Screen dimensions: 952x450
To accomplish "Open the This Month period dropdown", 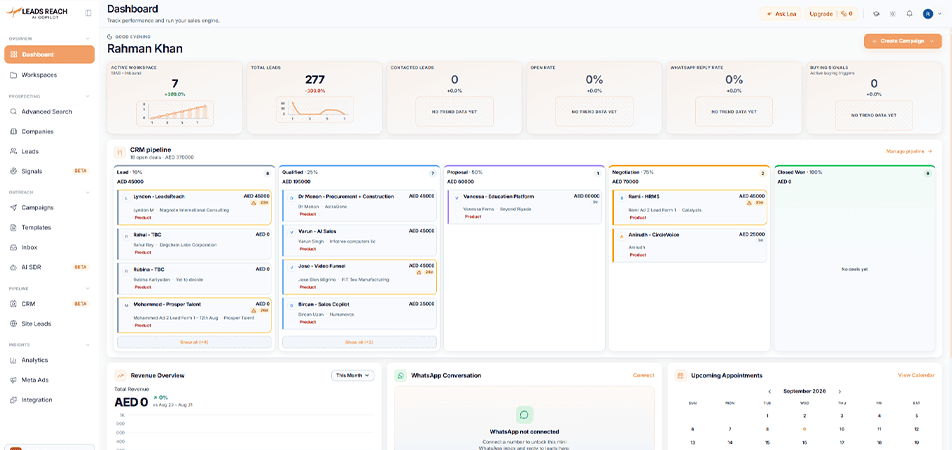I will [353, 375].
